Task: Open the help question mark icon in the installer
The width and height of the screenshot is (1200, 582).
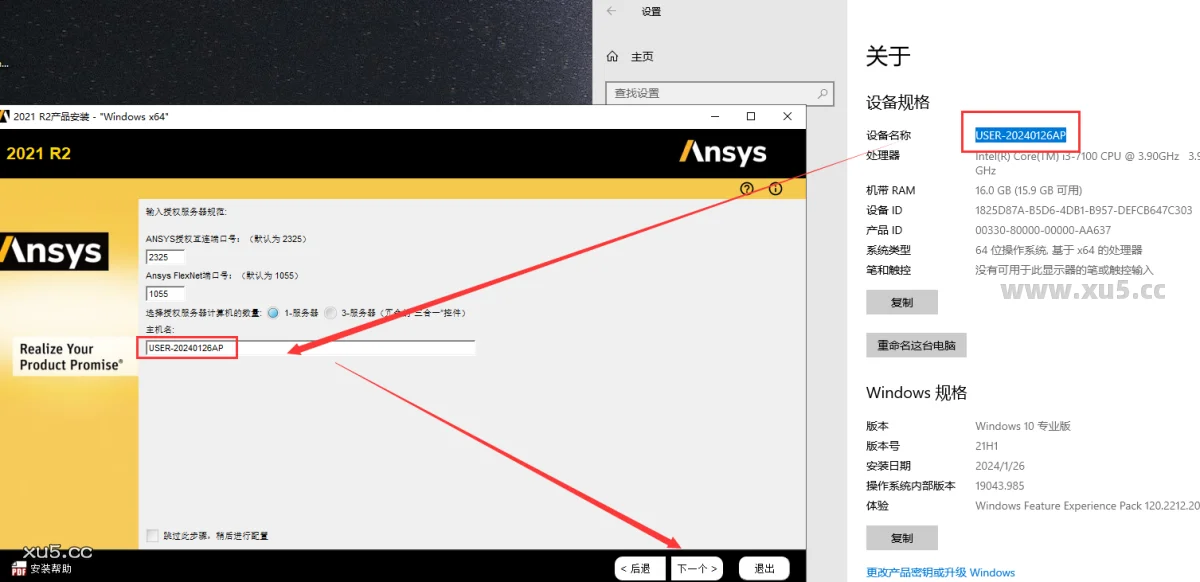Action: [747, 188]
